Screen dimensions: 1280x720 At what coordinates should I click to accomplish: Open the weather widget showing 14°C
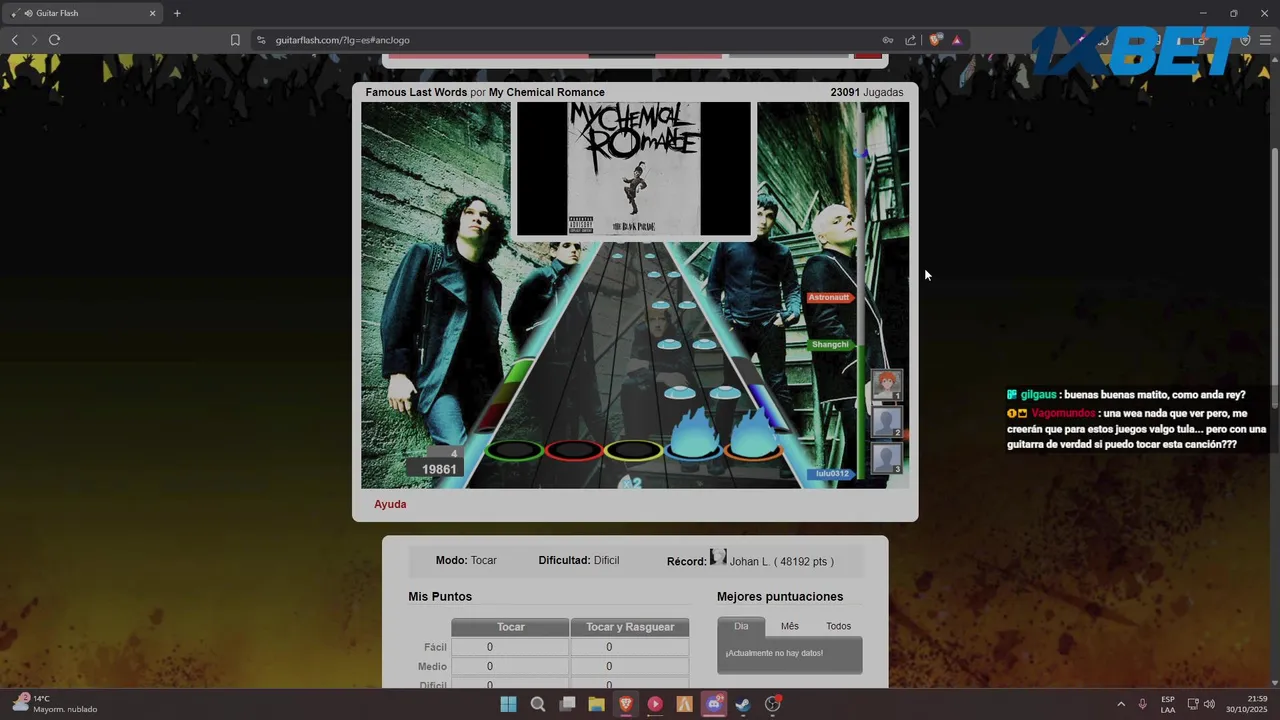point(55,704)
